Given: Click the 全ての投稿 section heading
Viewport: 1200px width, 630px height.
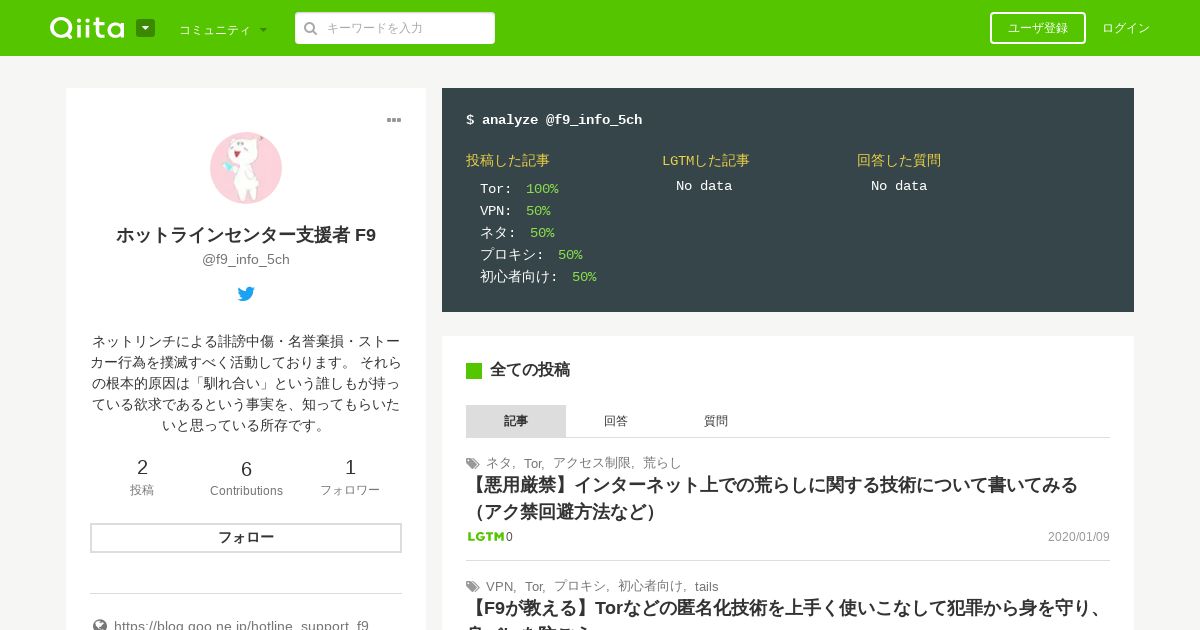Looking at the screenshot, I should (x=530, y=370).
